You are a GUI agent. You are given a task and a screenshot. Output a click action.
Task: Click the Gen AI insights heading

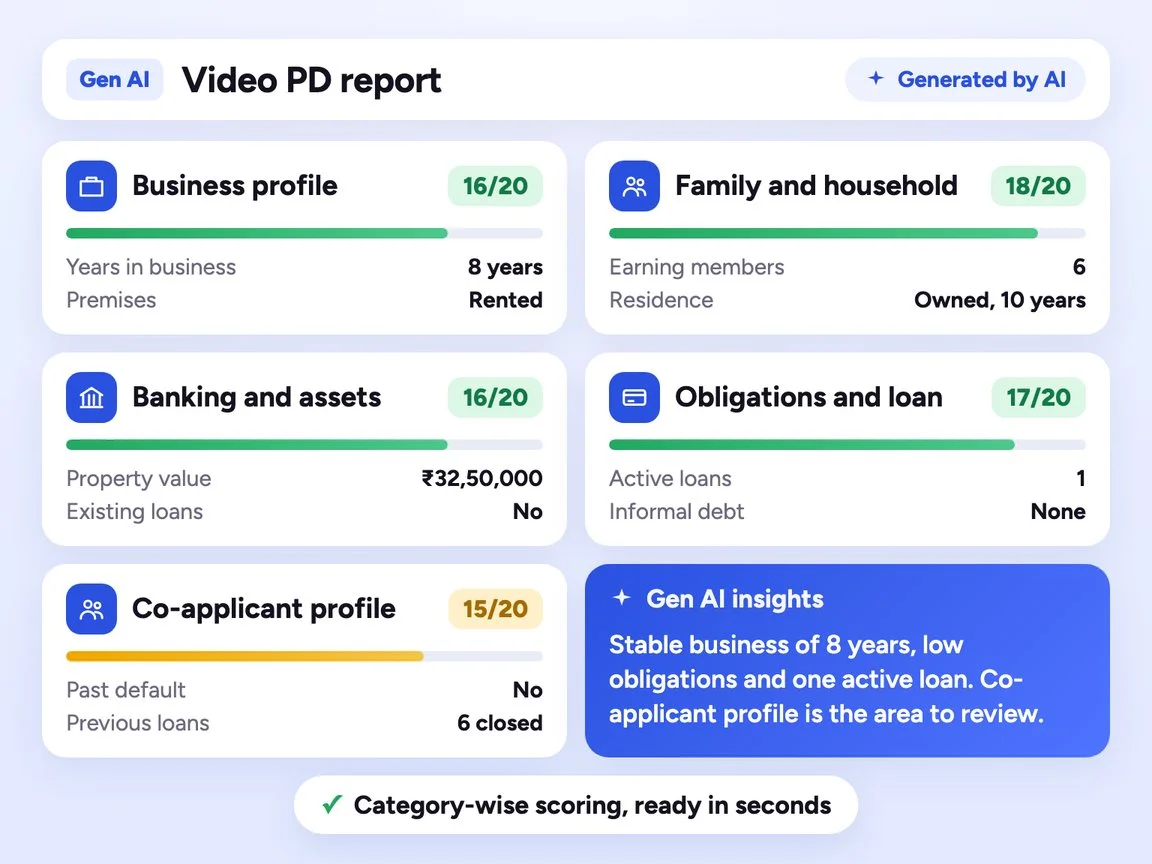click(x=735, y=599)
